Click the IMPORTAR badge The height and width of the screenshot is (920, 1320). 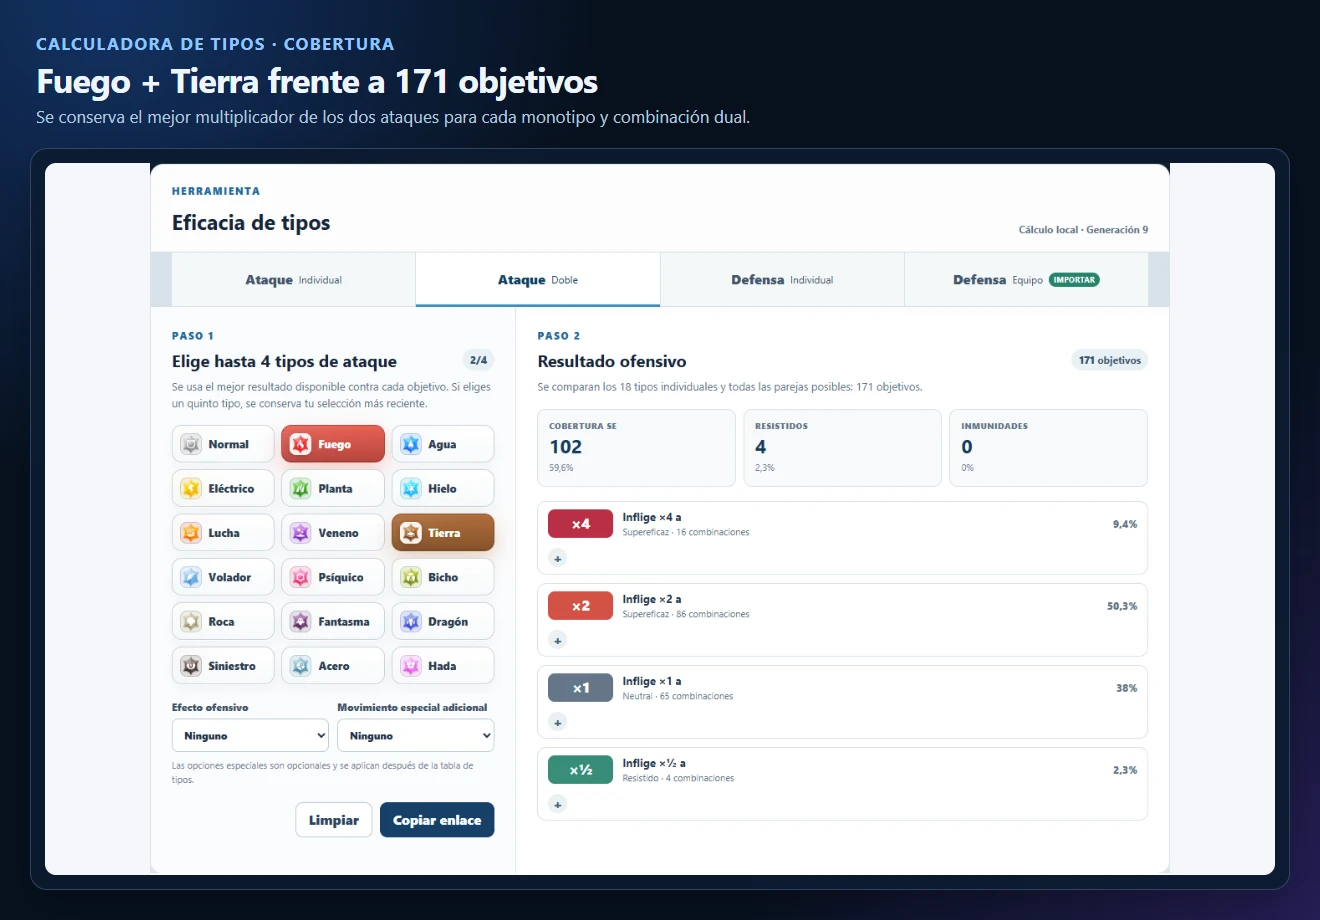coord(1074,280)
